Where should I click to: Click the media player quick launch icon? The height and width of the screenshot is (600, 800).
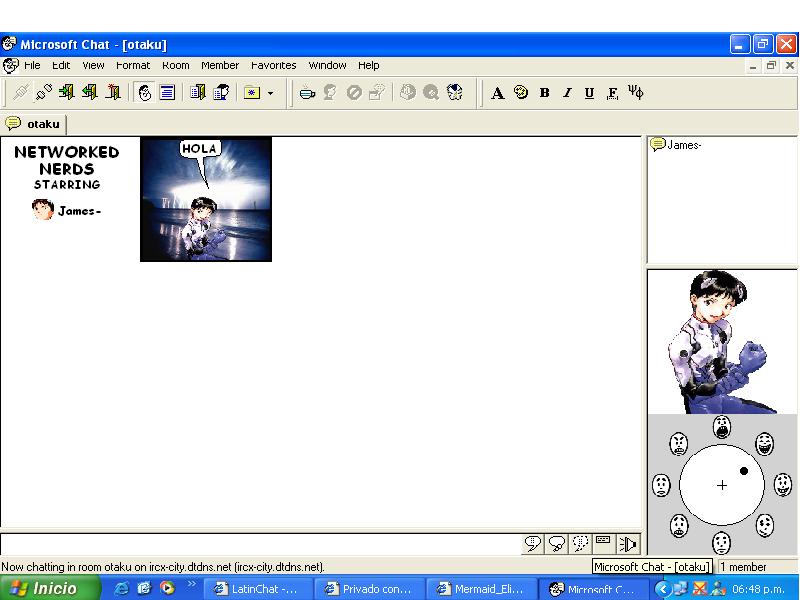[x=167, y=588]
